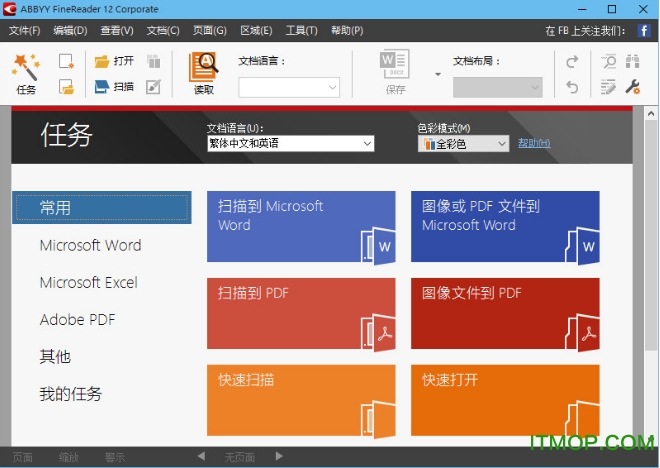The image size is (660, 468).
Task: Click the 扫描 (Scan) toolbar icon
Action: pyautogui.click(x=102, y=87)
